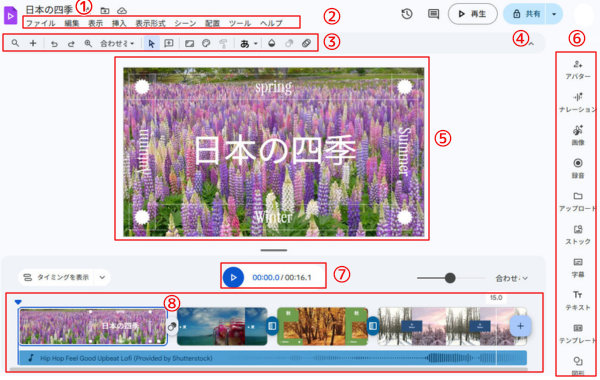Screen dimensions: 600x380
Task: Open the 表示形式 menu
Action: click(x=150, y=23)
